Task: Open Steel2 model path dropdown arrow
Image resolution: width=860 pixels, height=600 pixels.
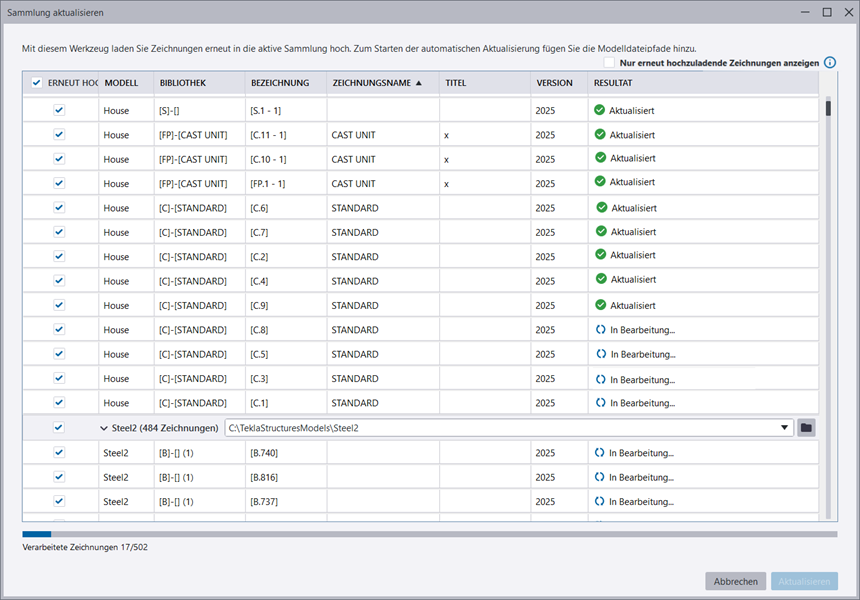Action: (784, 428)
